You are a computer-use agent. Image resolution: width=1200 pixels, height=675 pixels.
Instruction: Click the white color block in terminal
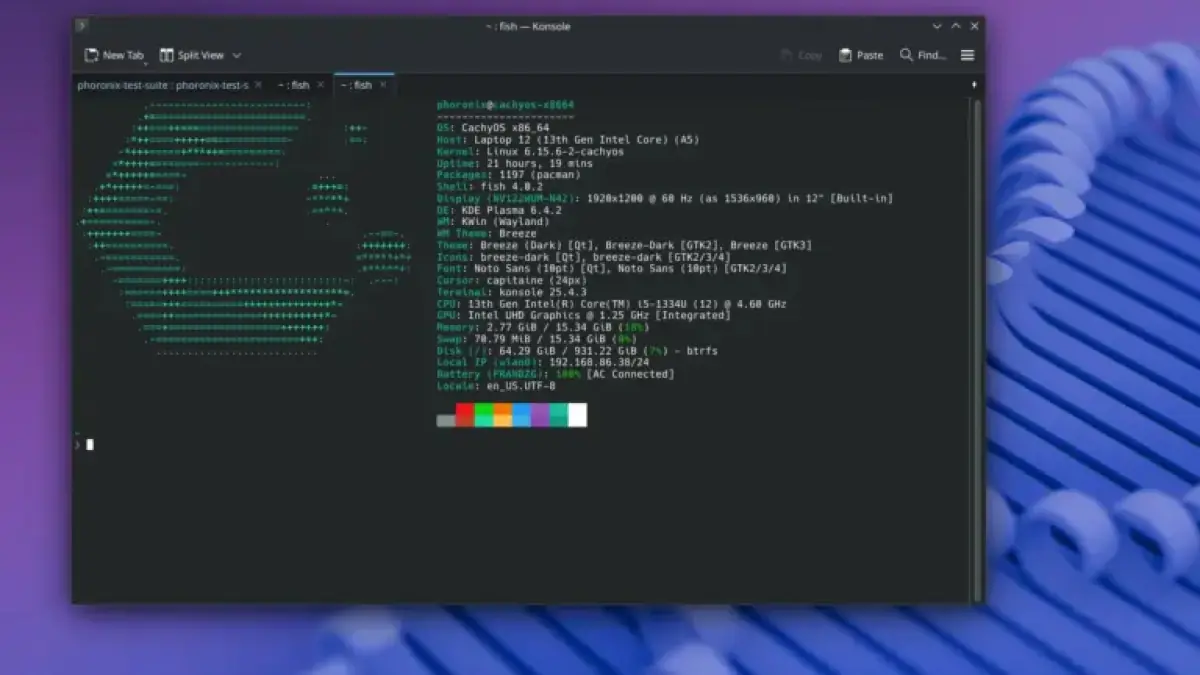(577, 415)
